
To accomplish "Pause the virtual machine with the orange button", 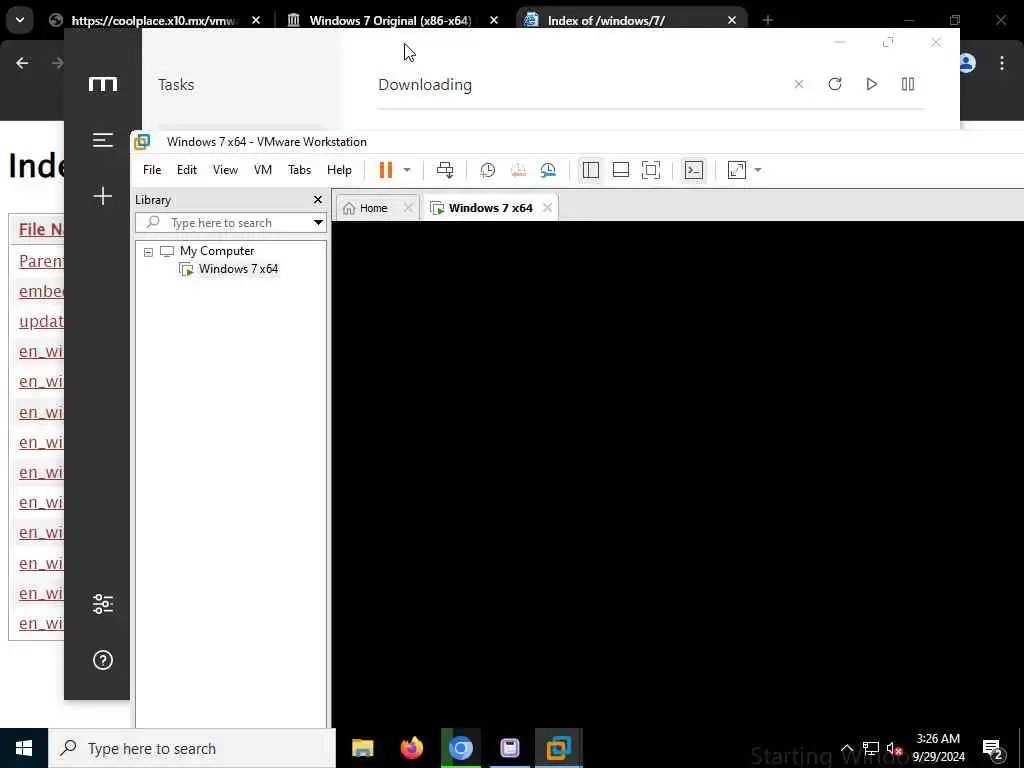I will (385, 170).
